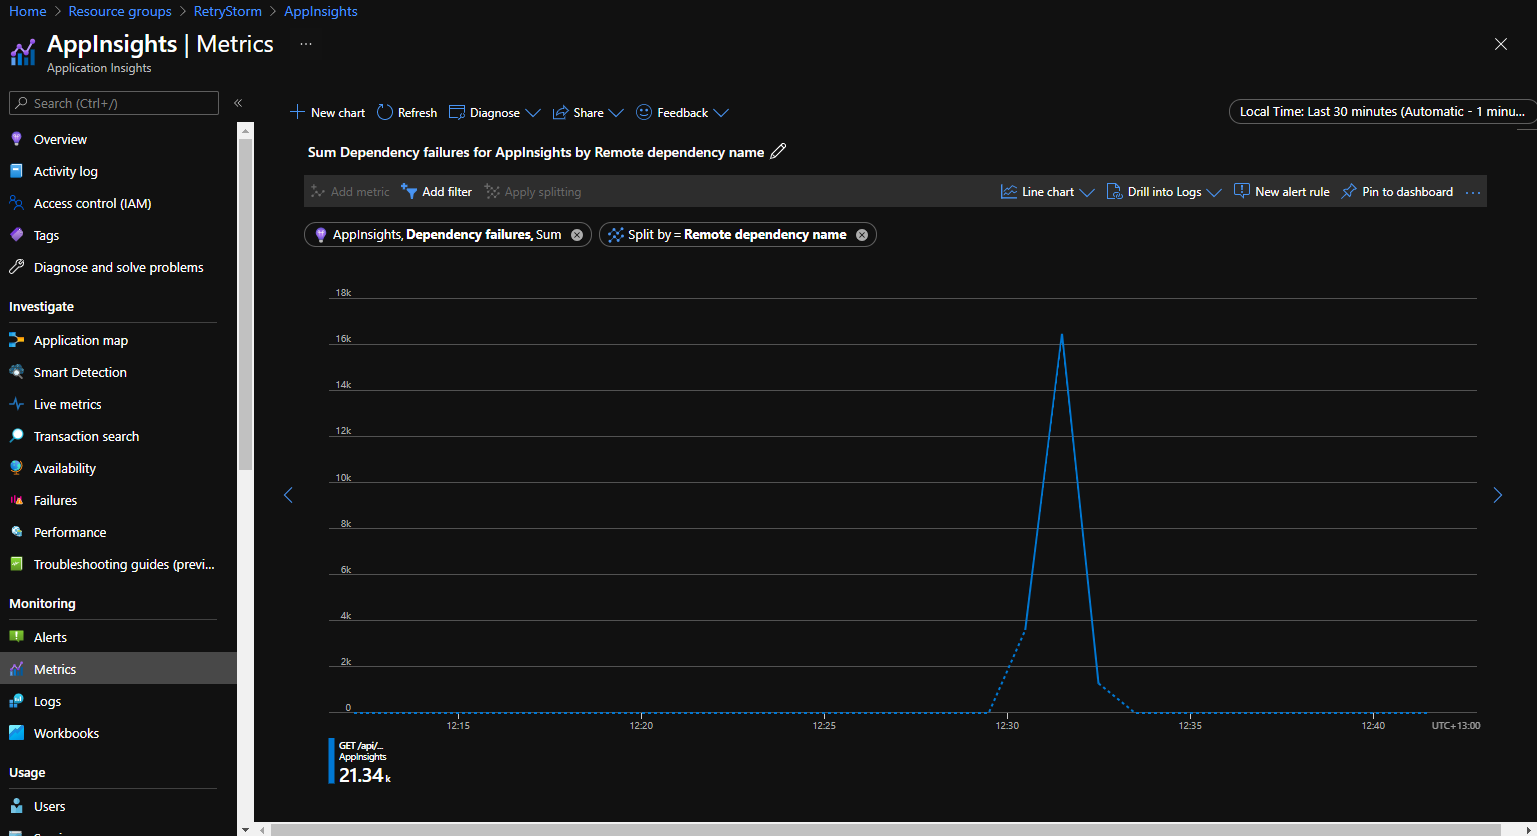Viewport: 1537px width, 836px height.
Task: Click the Performance icon
Action: click(16, 532)
